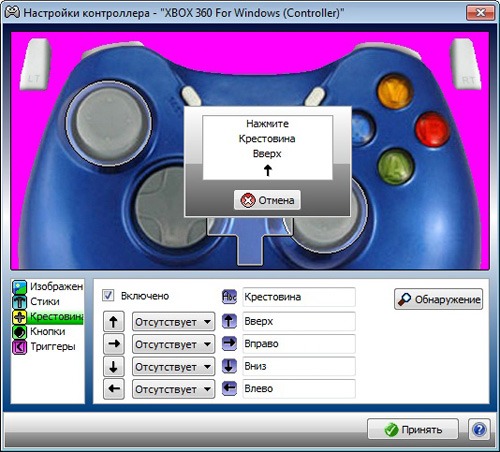Select the Крестовина list item
Screen dimensions: 500x452
click(x=48, y=317)
